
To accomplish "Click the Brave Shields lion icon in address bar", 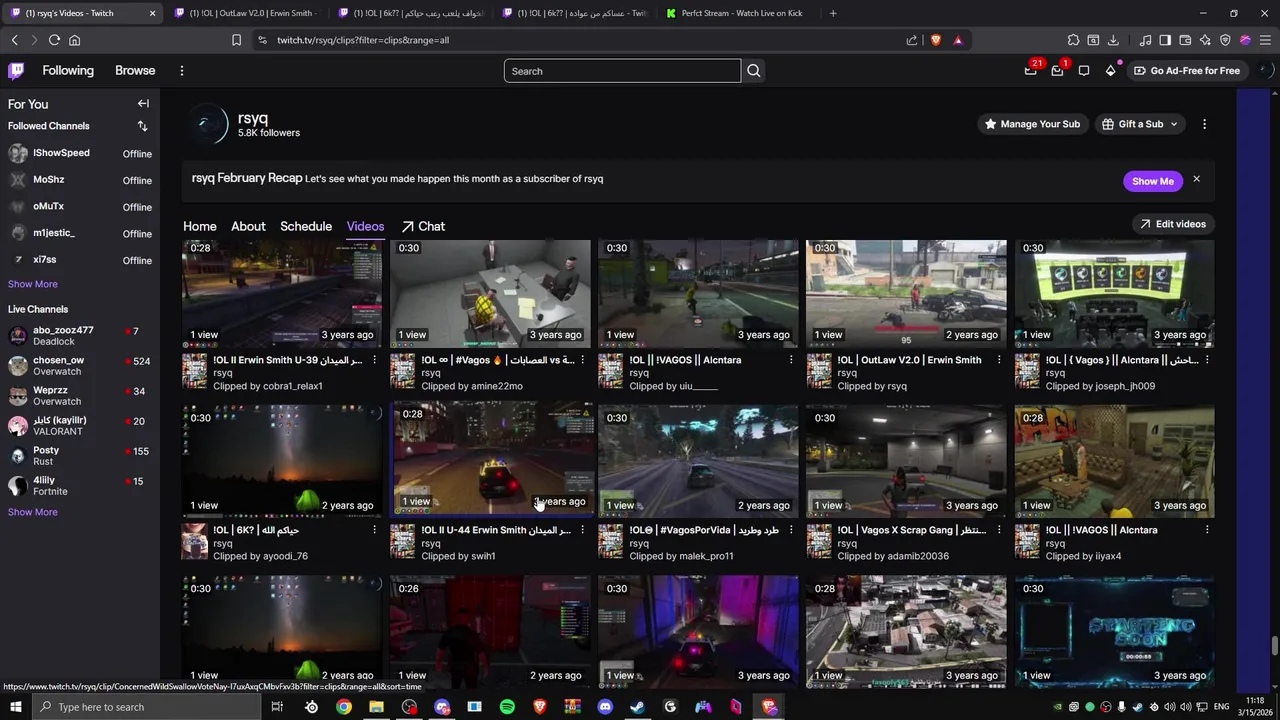I will pyautogui.click(x=936, y=40).
